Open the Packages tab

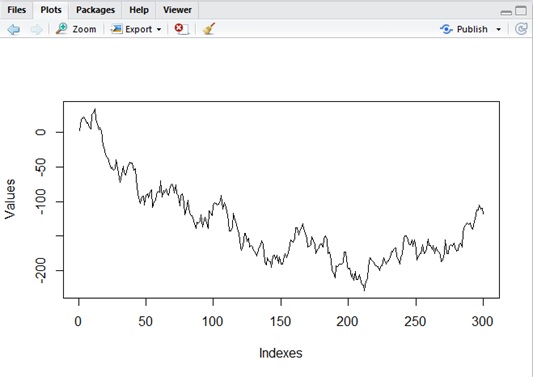(x=95, y=10)
